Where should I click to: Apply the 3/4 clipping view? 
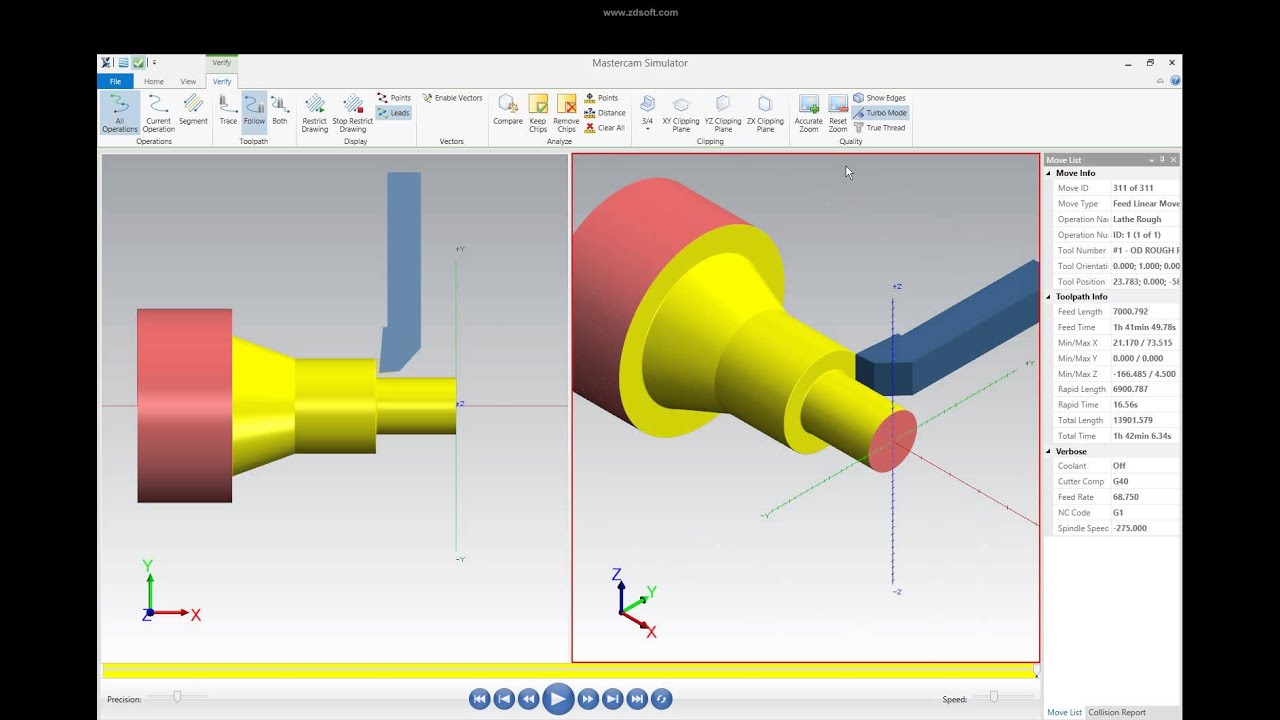(647, 110)
